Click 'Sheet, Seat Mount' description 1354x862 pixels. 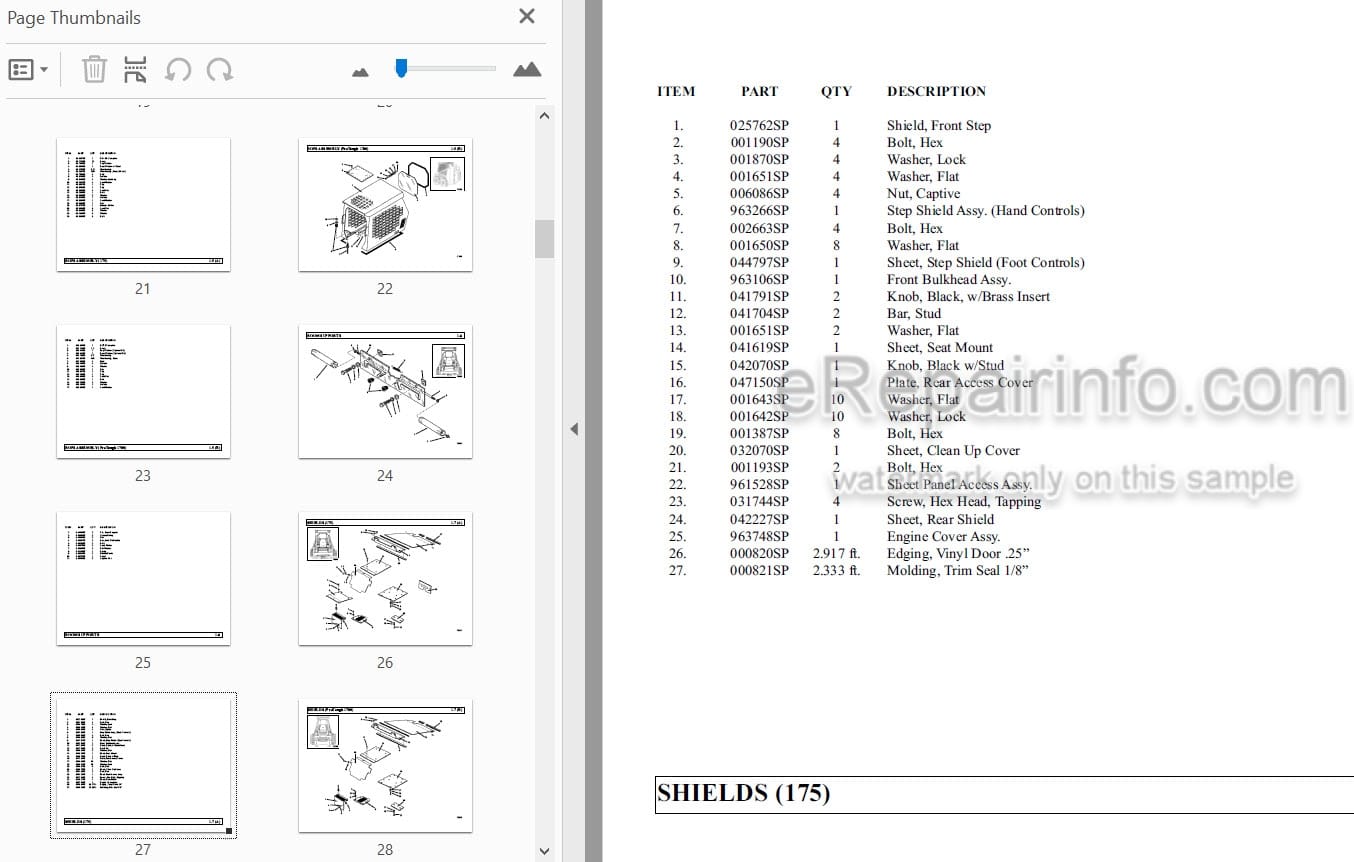click(x=940, y=348)
